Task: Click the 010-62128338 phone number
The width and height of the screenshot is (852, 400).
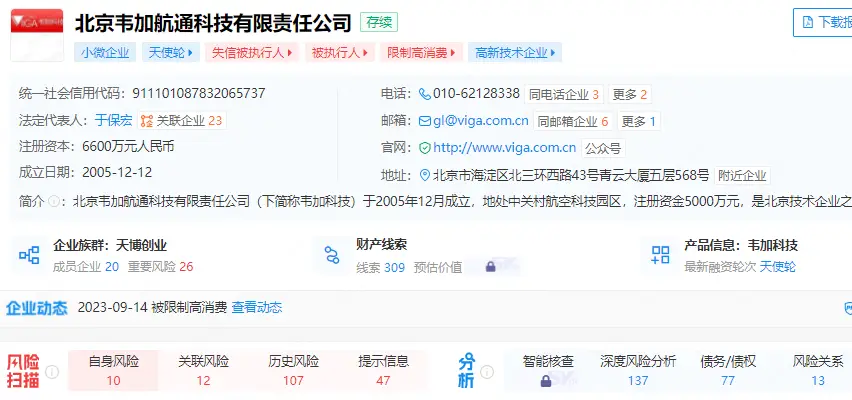Action: tap(476, 93)
